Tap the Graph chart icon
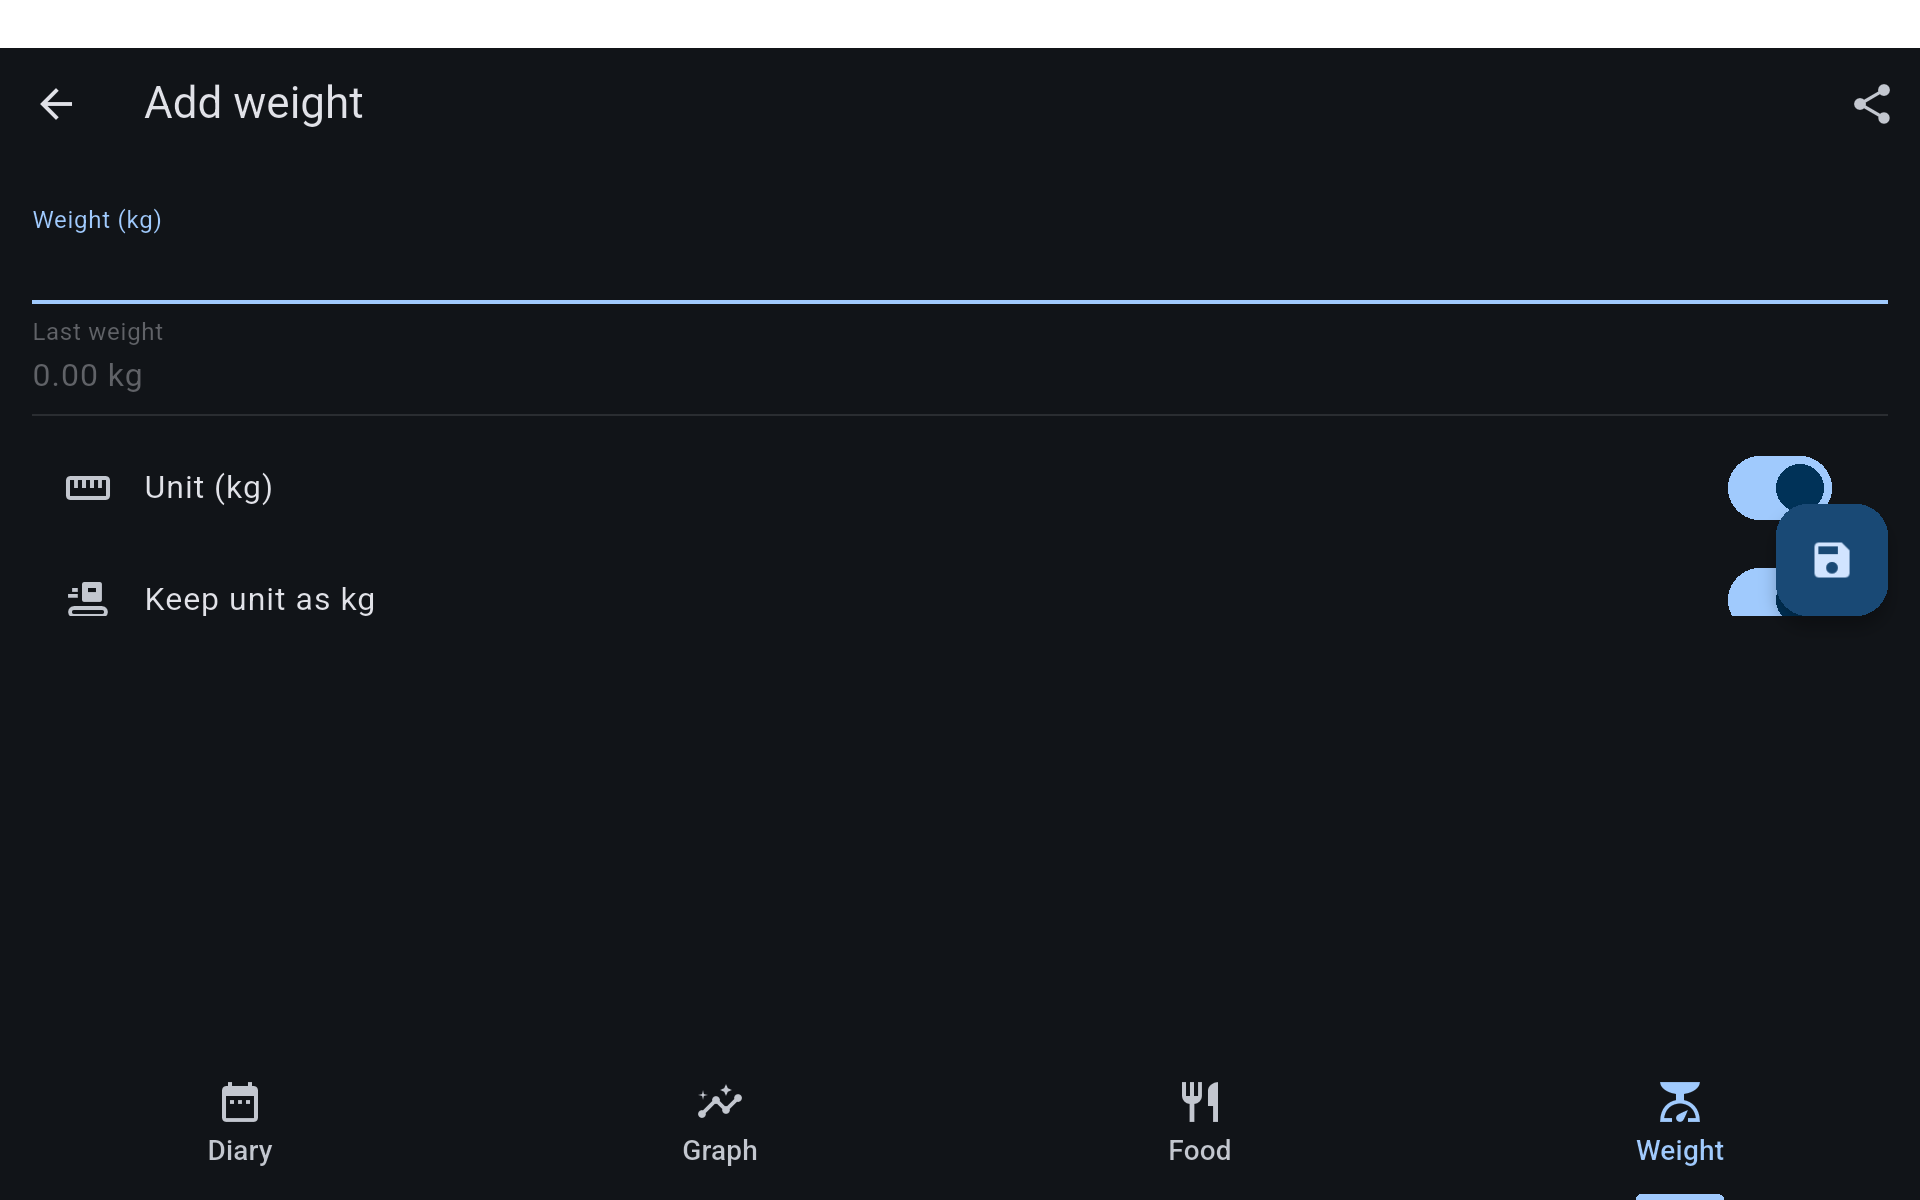This screenshot has width=1920, height=1200. click(720, 1102)
